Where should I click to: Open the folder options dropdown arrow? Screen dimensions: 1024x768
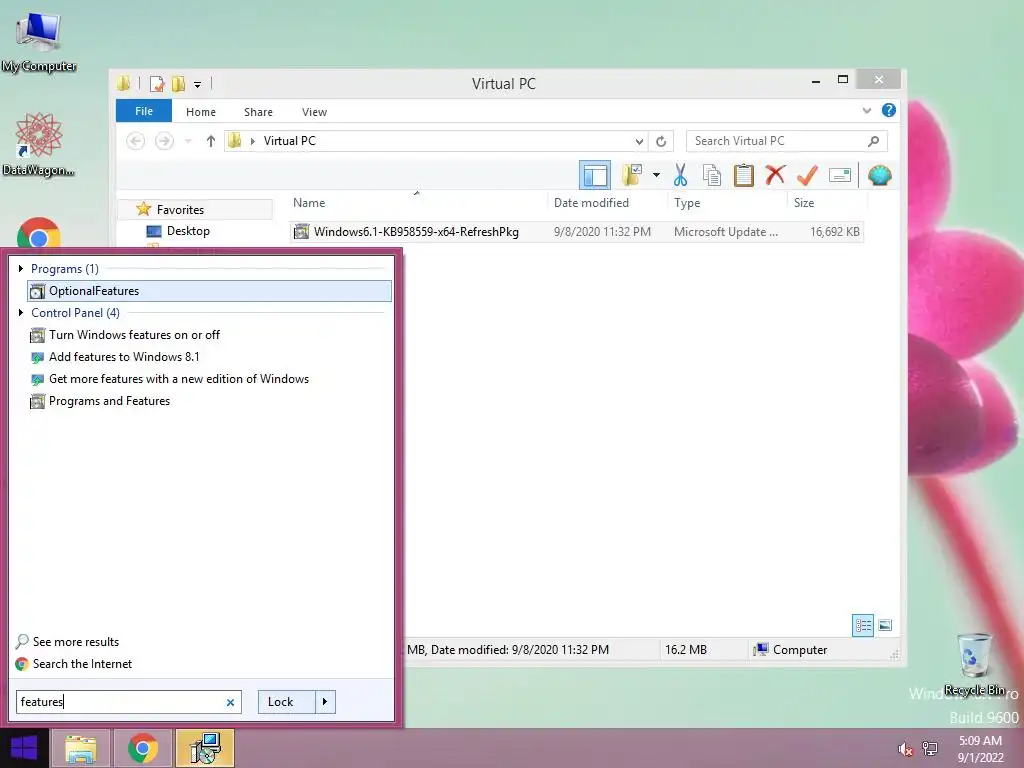[x=656, y=175]
